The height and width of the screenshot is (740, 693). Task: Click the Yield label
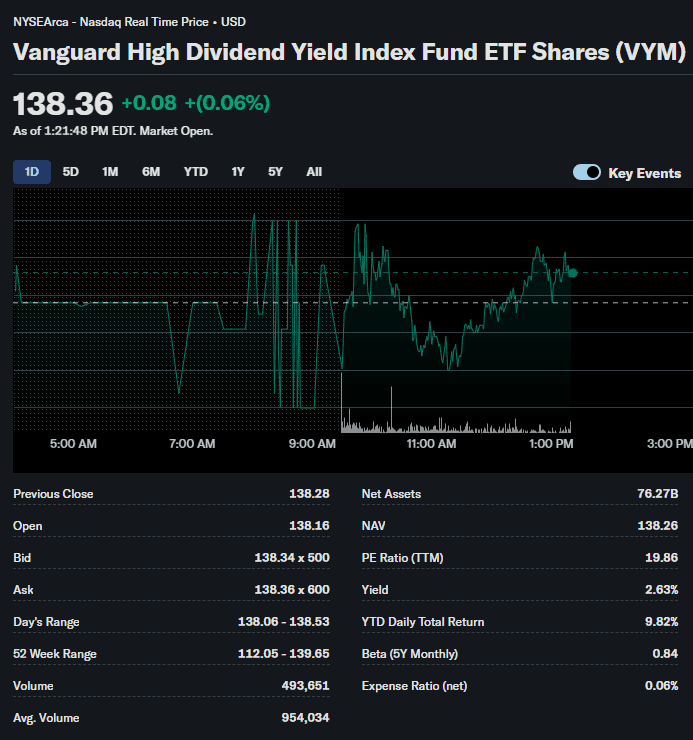[x=375, y=590]
